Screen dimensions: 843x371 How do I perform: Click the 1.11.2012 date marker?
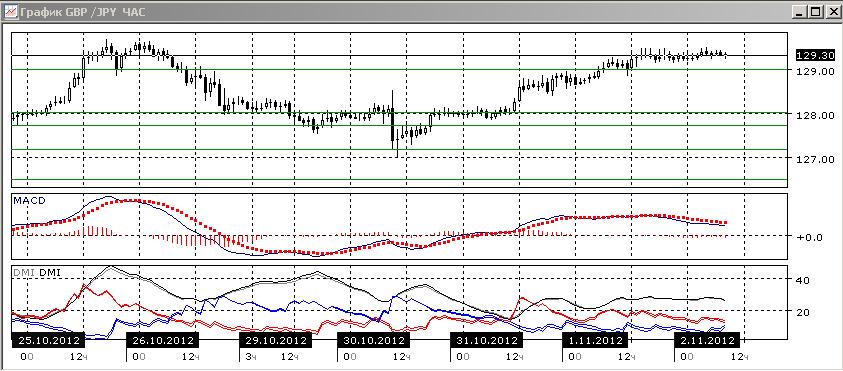click(x=595, y=340)
